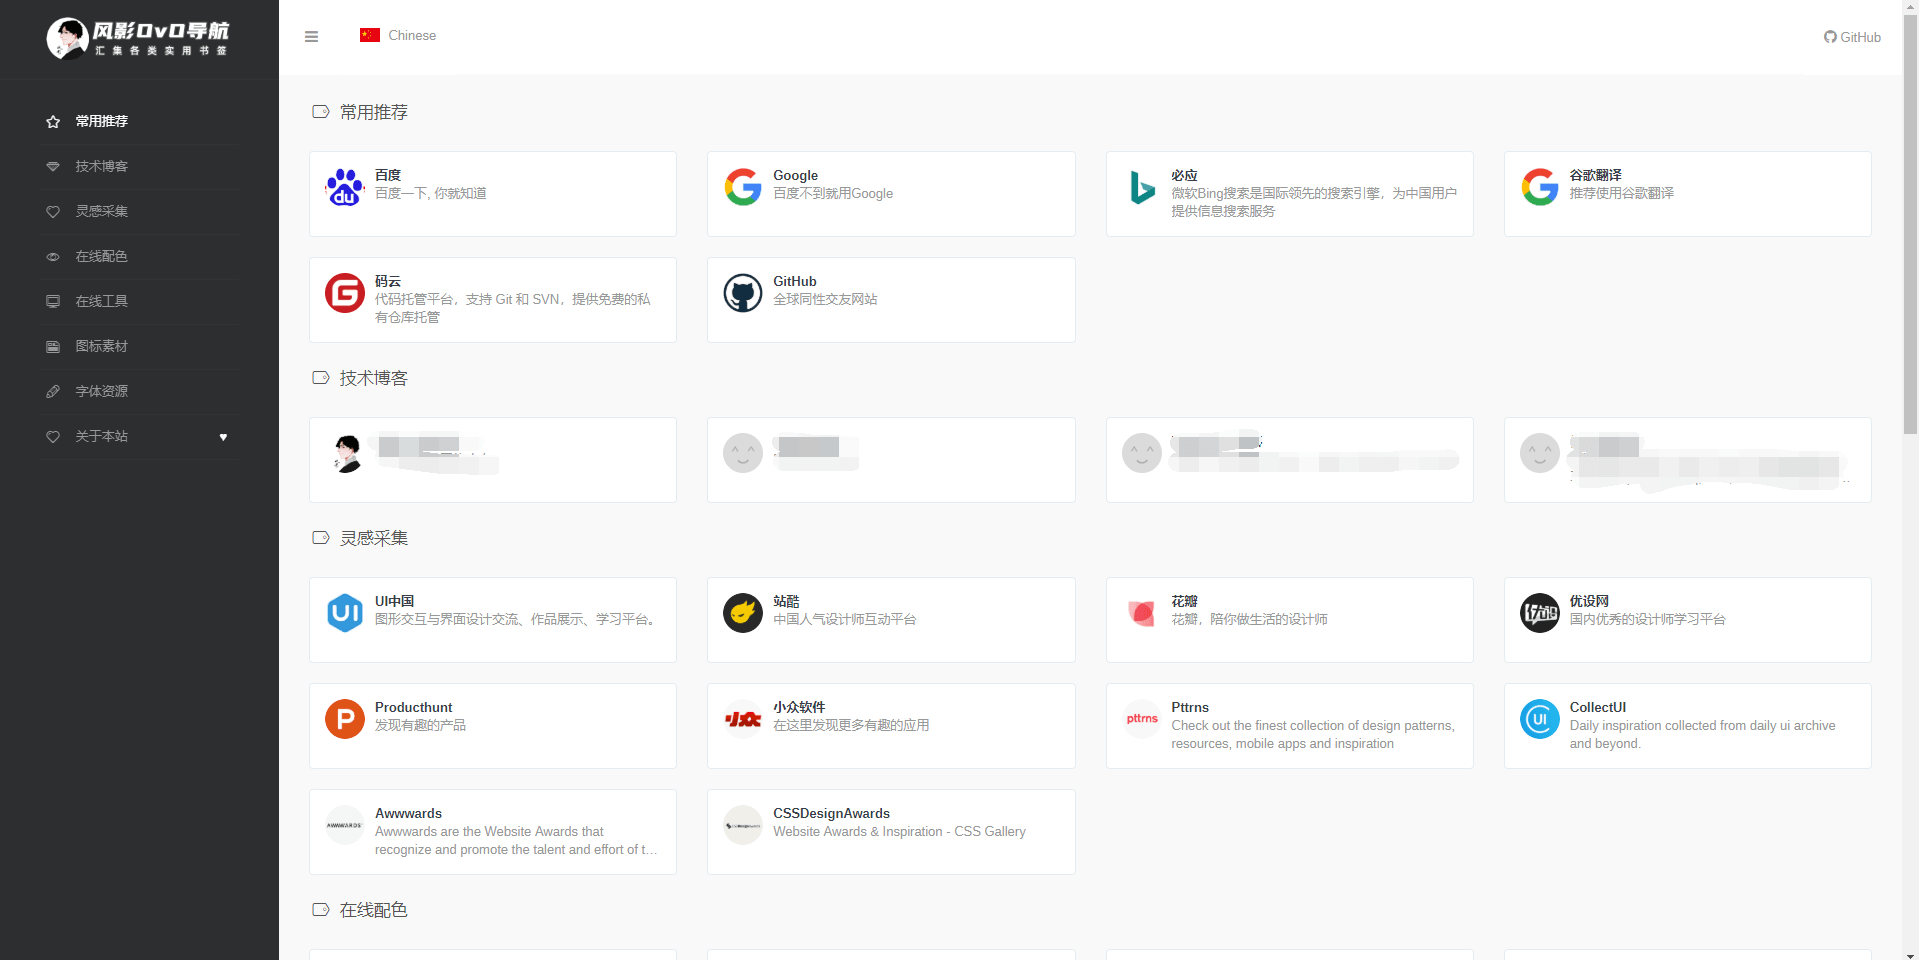Open the hamburger menu to collapse sidebar
The height and width of the screenshot is (960, 1919).
311,36
